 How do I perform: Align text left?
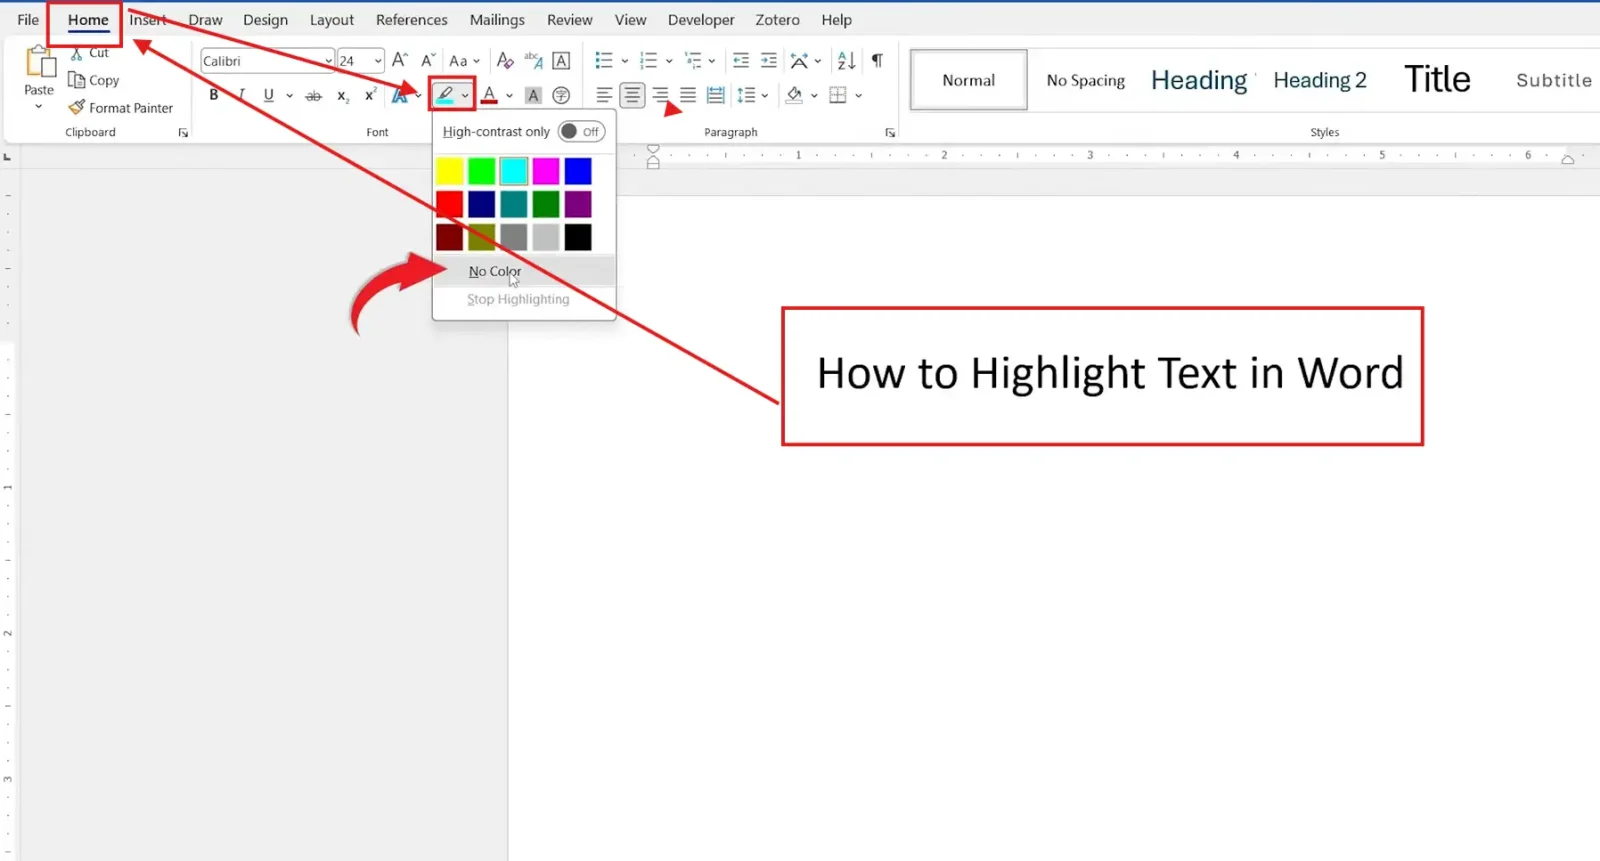pyautogui.click(x=604, y=96)
